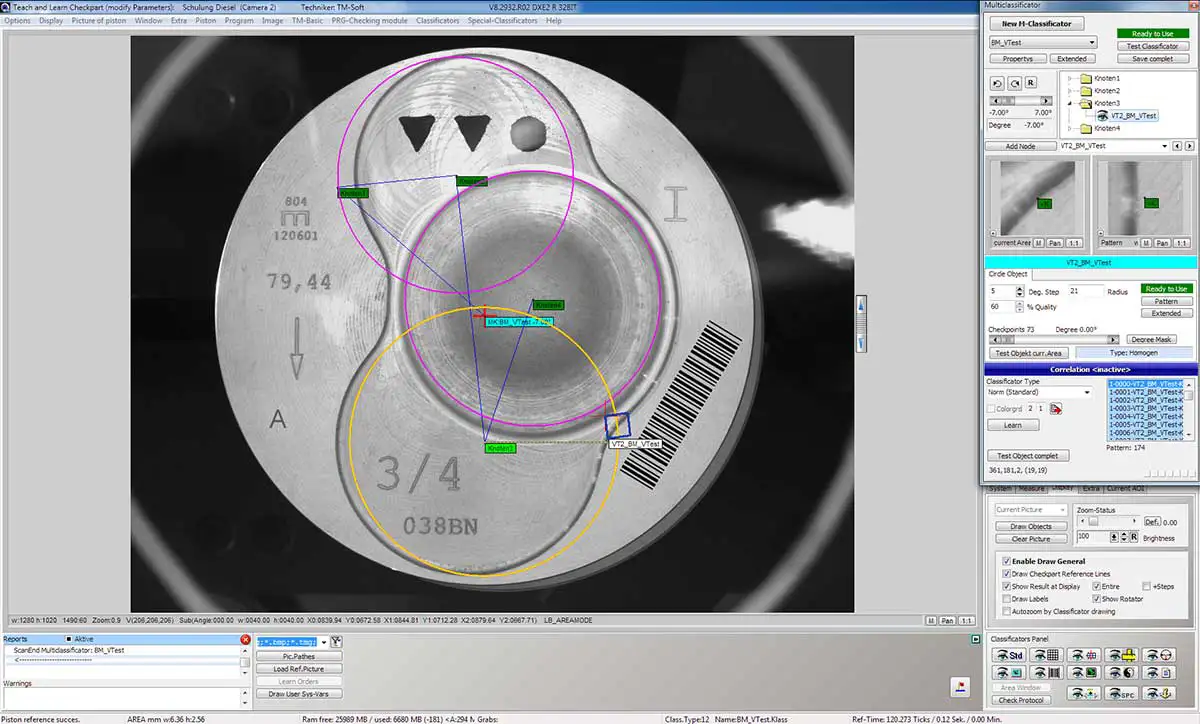Click New M-Classificator button

[x=1036, y=23]
